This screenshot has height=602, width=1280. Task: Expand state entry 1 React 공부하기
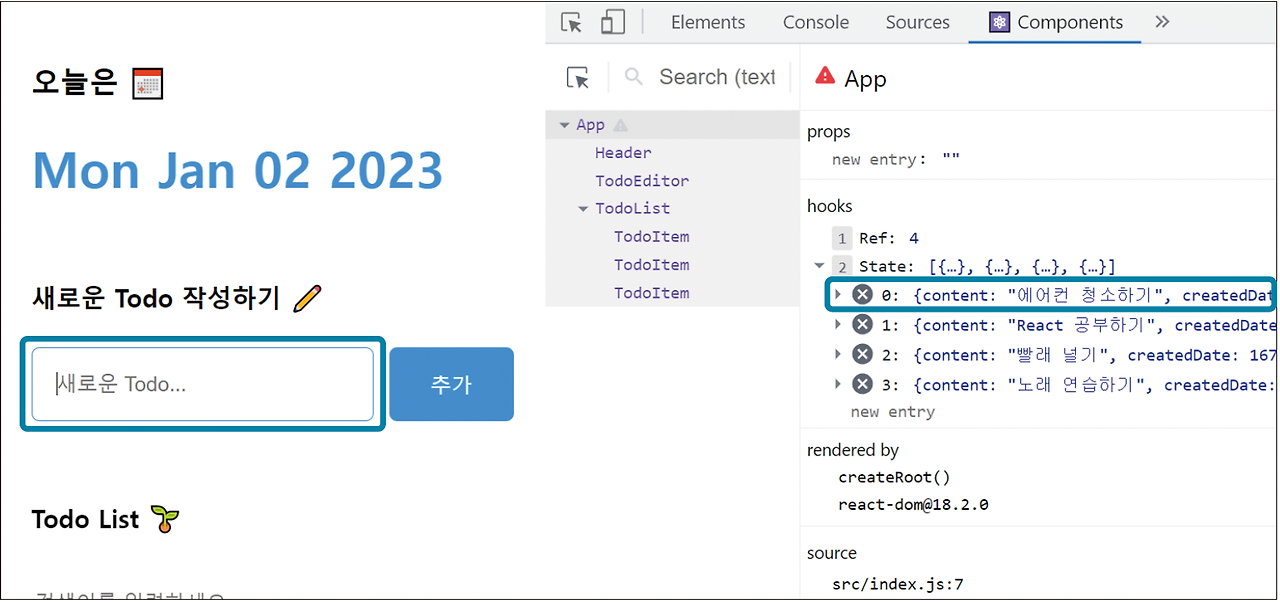(839, 325)
